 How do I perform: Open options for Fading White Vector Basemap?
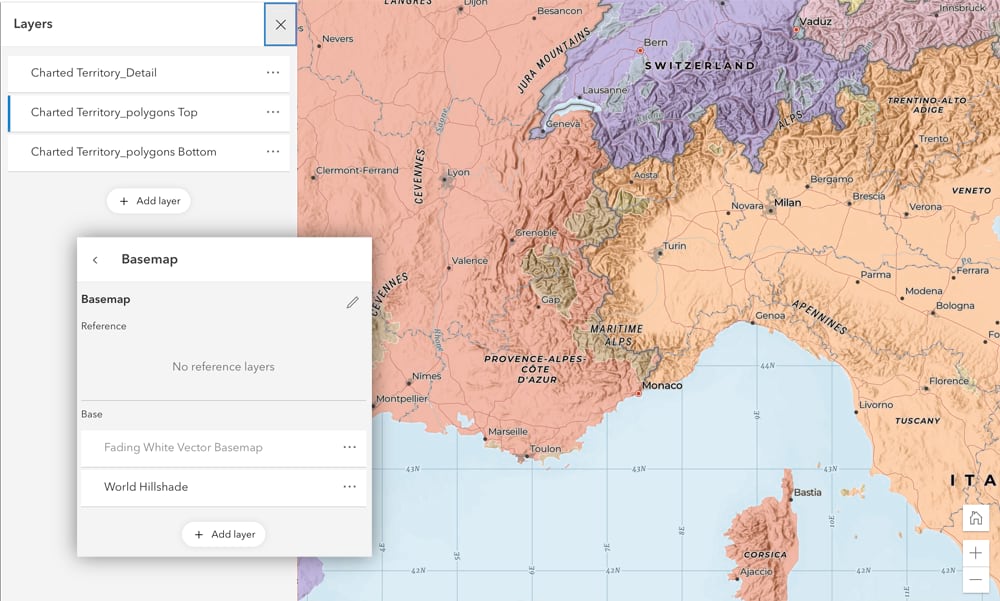coord(349,447)
